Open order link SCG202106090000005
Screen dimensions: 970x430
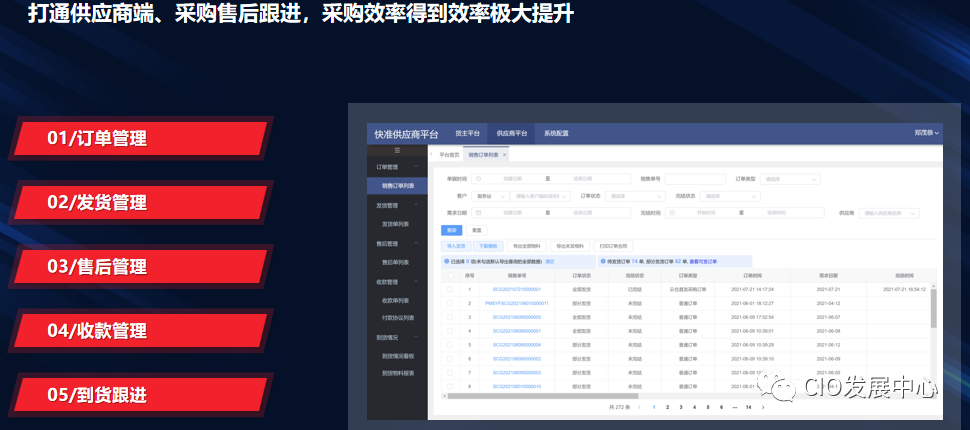[x=517, y=317]
